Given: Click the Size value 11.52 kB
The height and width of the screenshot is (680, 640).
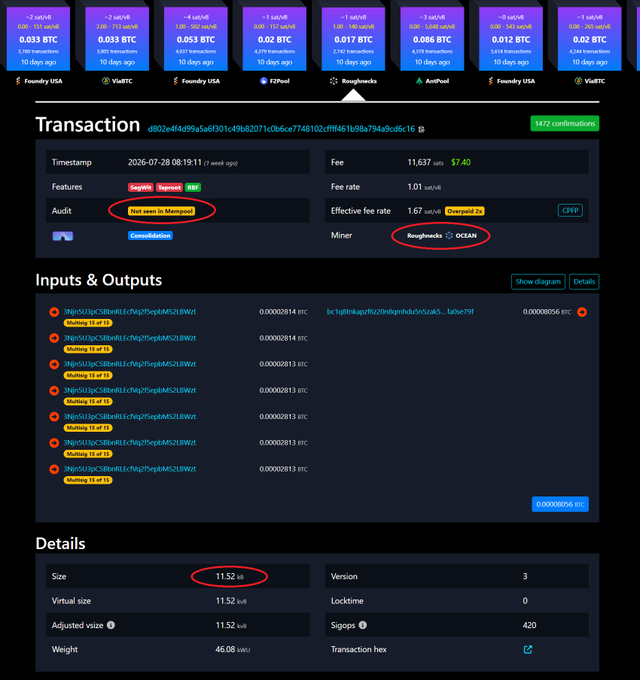Looking at the screenshot, I should tap(230, 576).
